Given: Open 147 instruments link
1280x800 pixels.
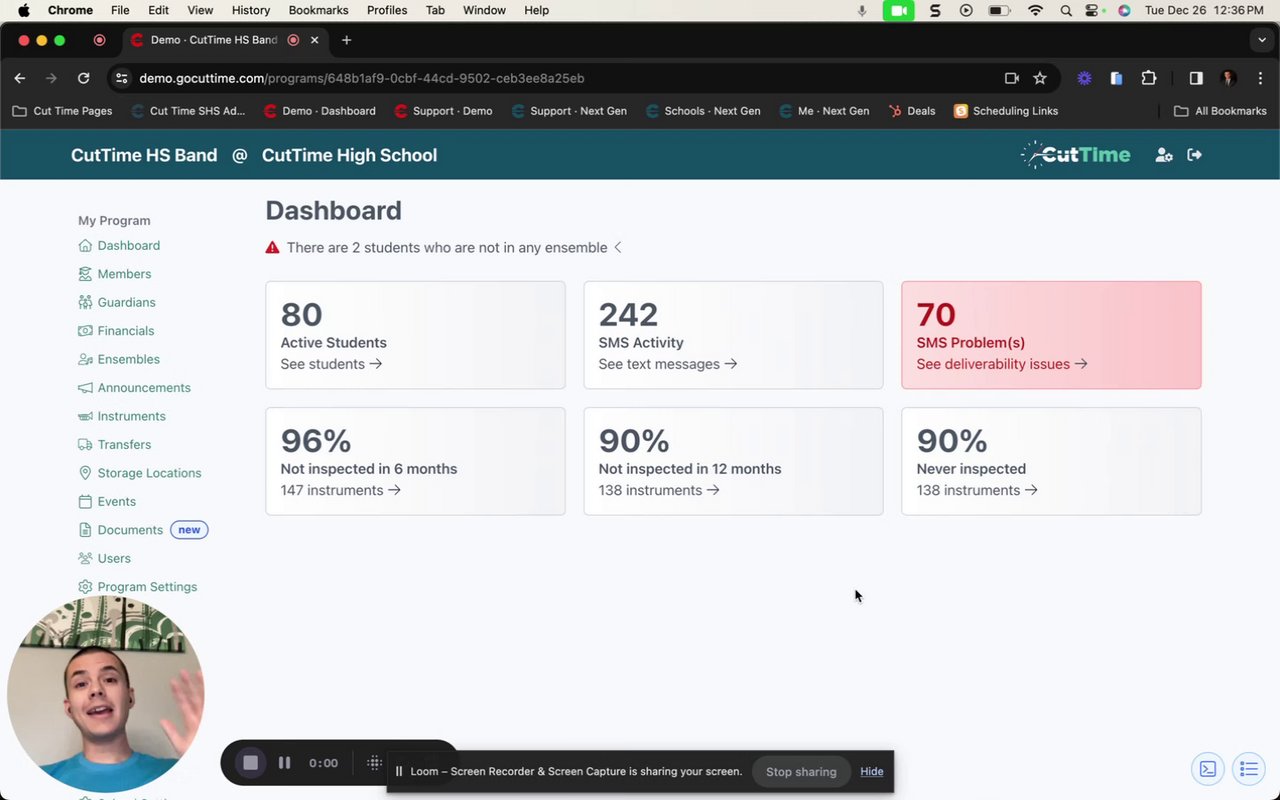Looking at the screenshot, I should (x=340, y=490).
